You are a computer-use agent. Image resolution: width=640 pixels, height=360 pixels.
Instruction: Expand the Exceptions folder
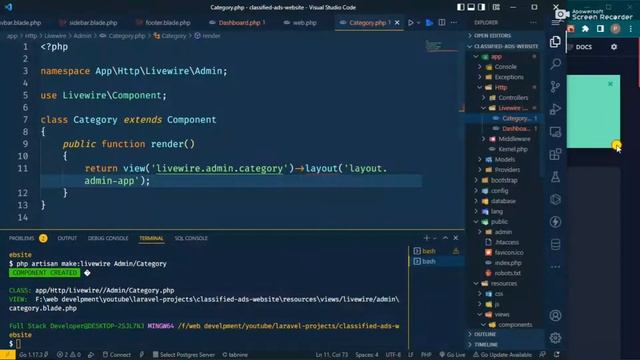point(509,77)
